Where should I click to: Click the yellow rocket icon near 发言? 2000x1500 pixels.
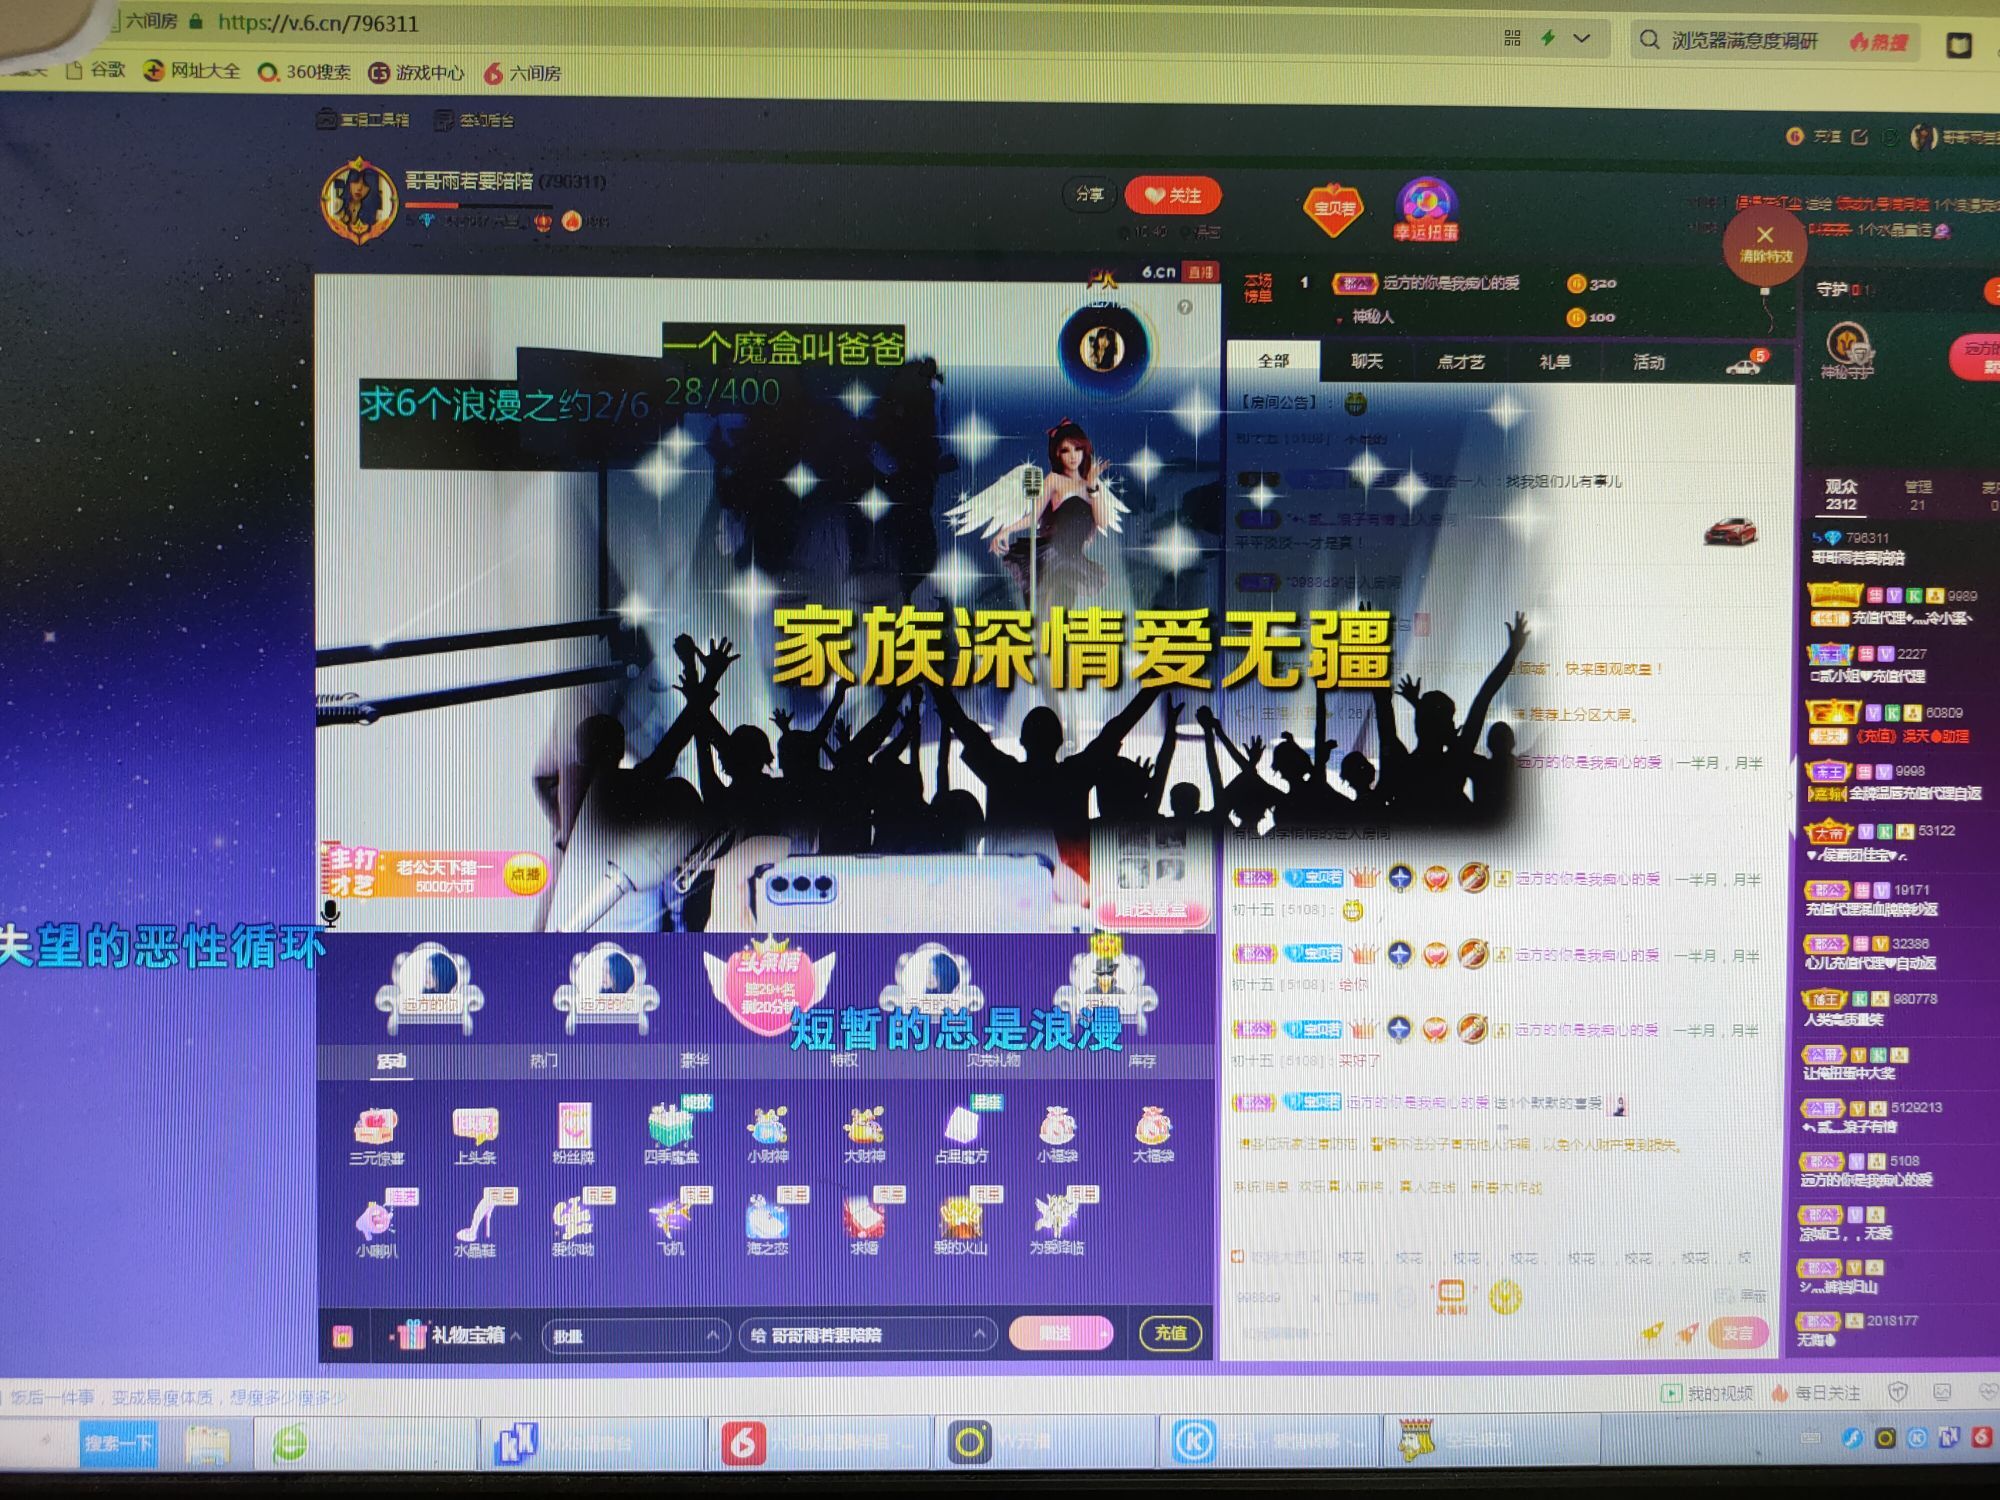pyautogui.click(x=1652, y=1332)
